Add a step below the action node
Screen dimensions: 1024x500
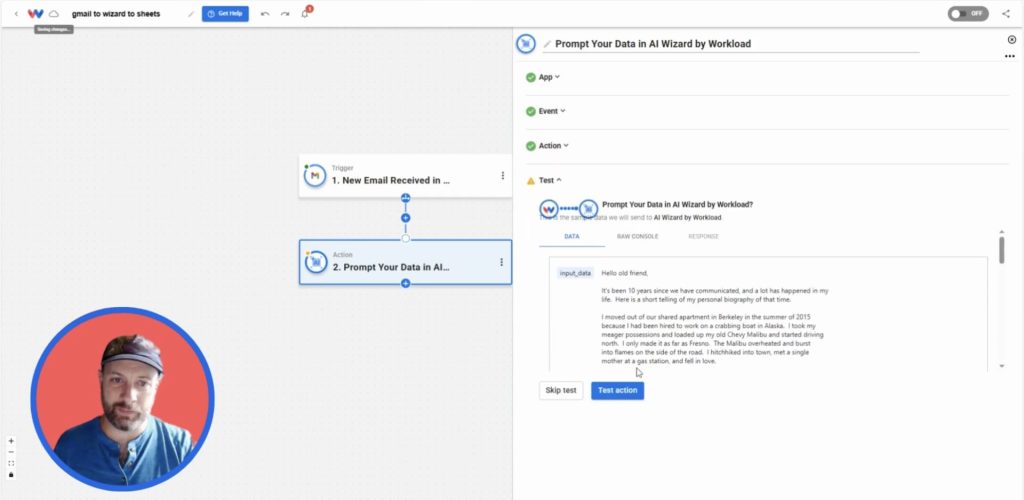pyautogui.click(x=406, y=283)
